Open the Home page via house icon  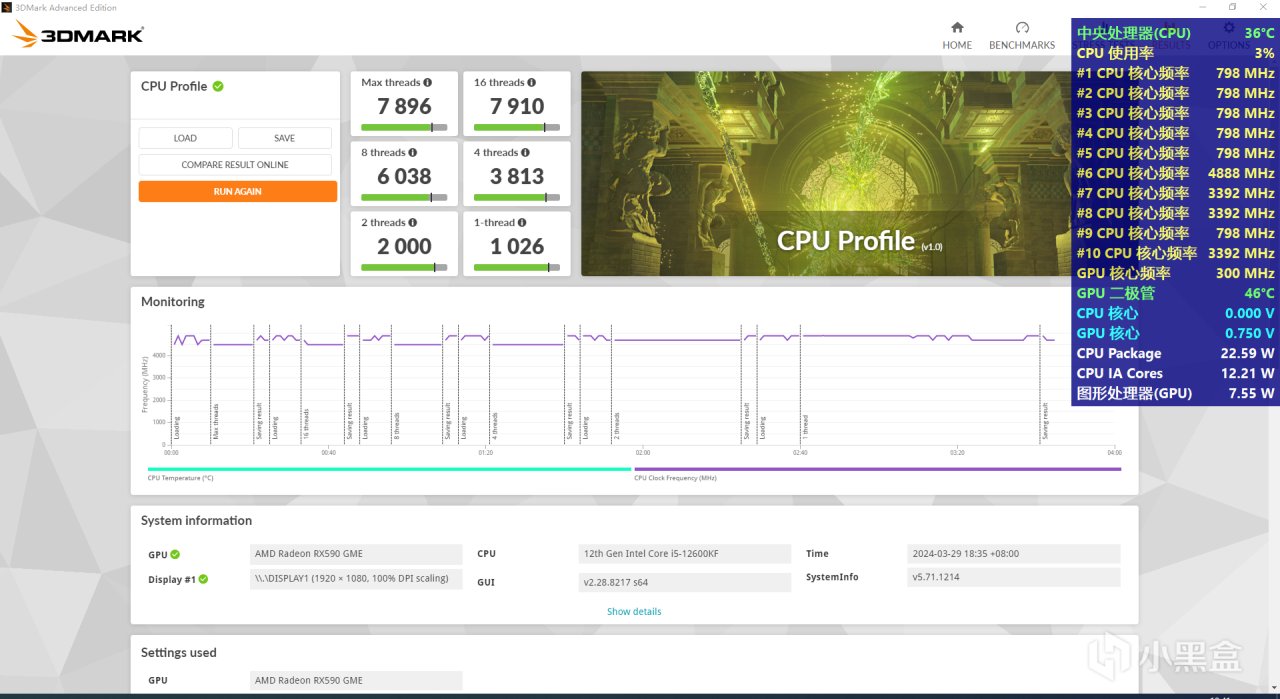957,28
